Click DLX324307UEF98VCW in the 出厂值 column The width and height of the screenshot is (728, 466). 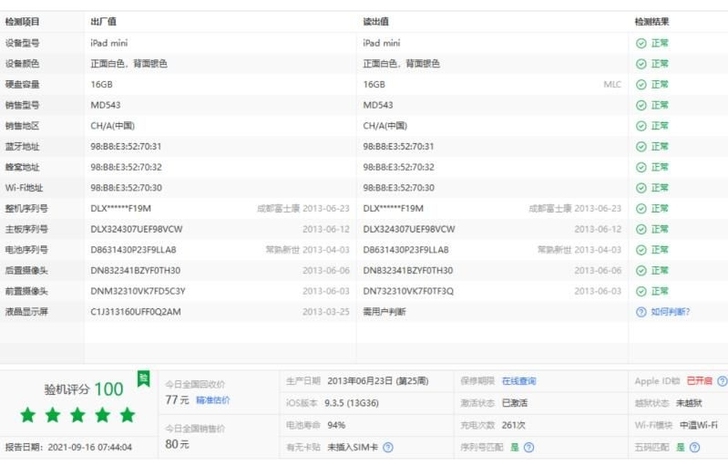pos(136,229)
